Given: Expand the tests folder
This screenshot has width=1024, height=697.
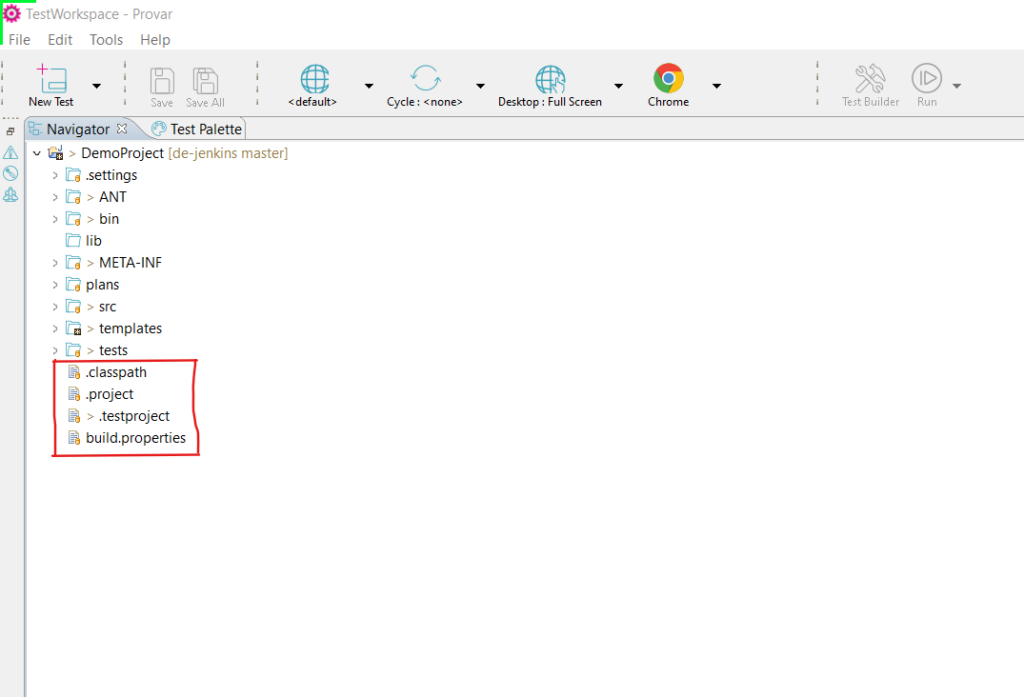Looking at the screenshot, I should tap(55, 351).
